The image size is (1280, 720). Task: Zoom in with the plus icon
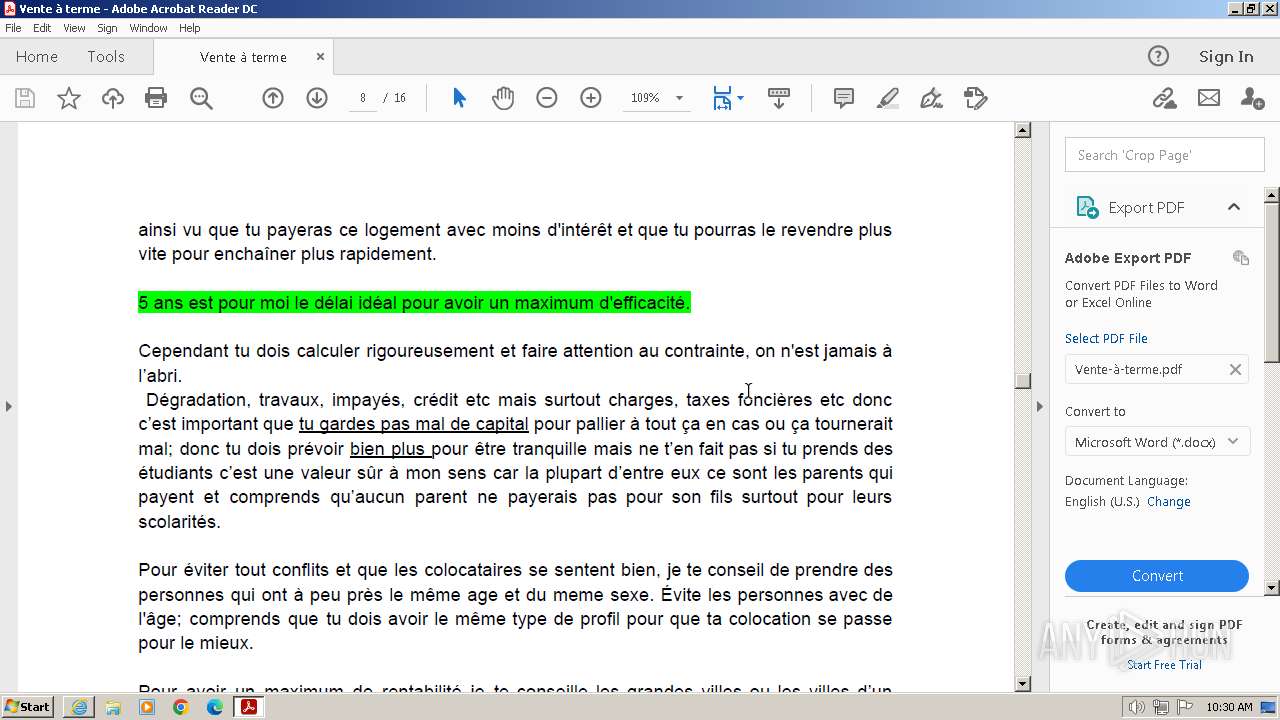[591, 98]
